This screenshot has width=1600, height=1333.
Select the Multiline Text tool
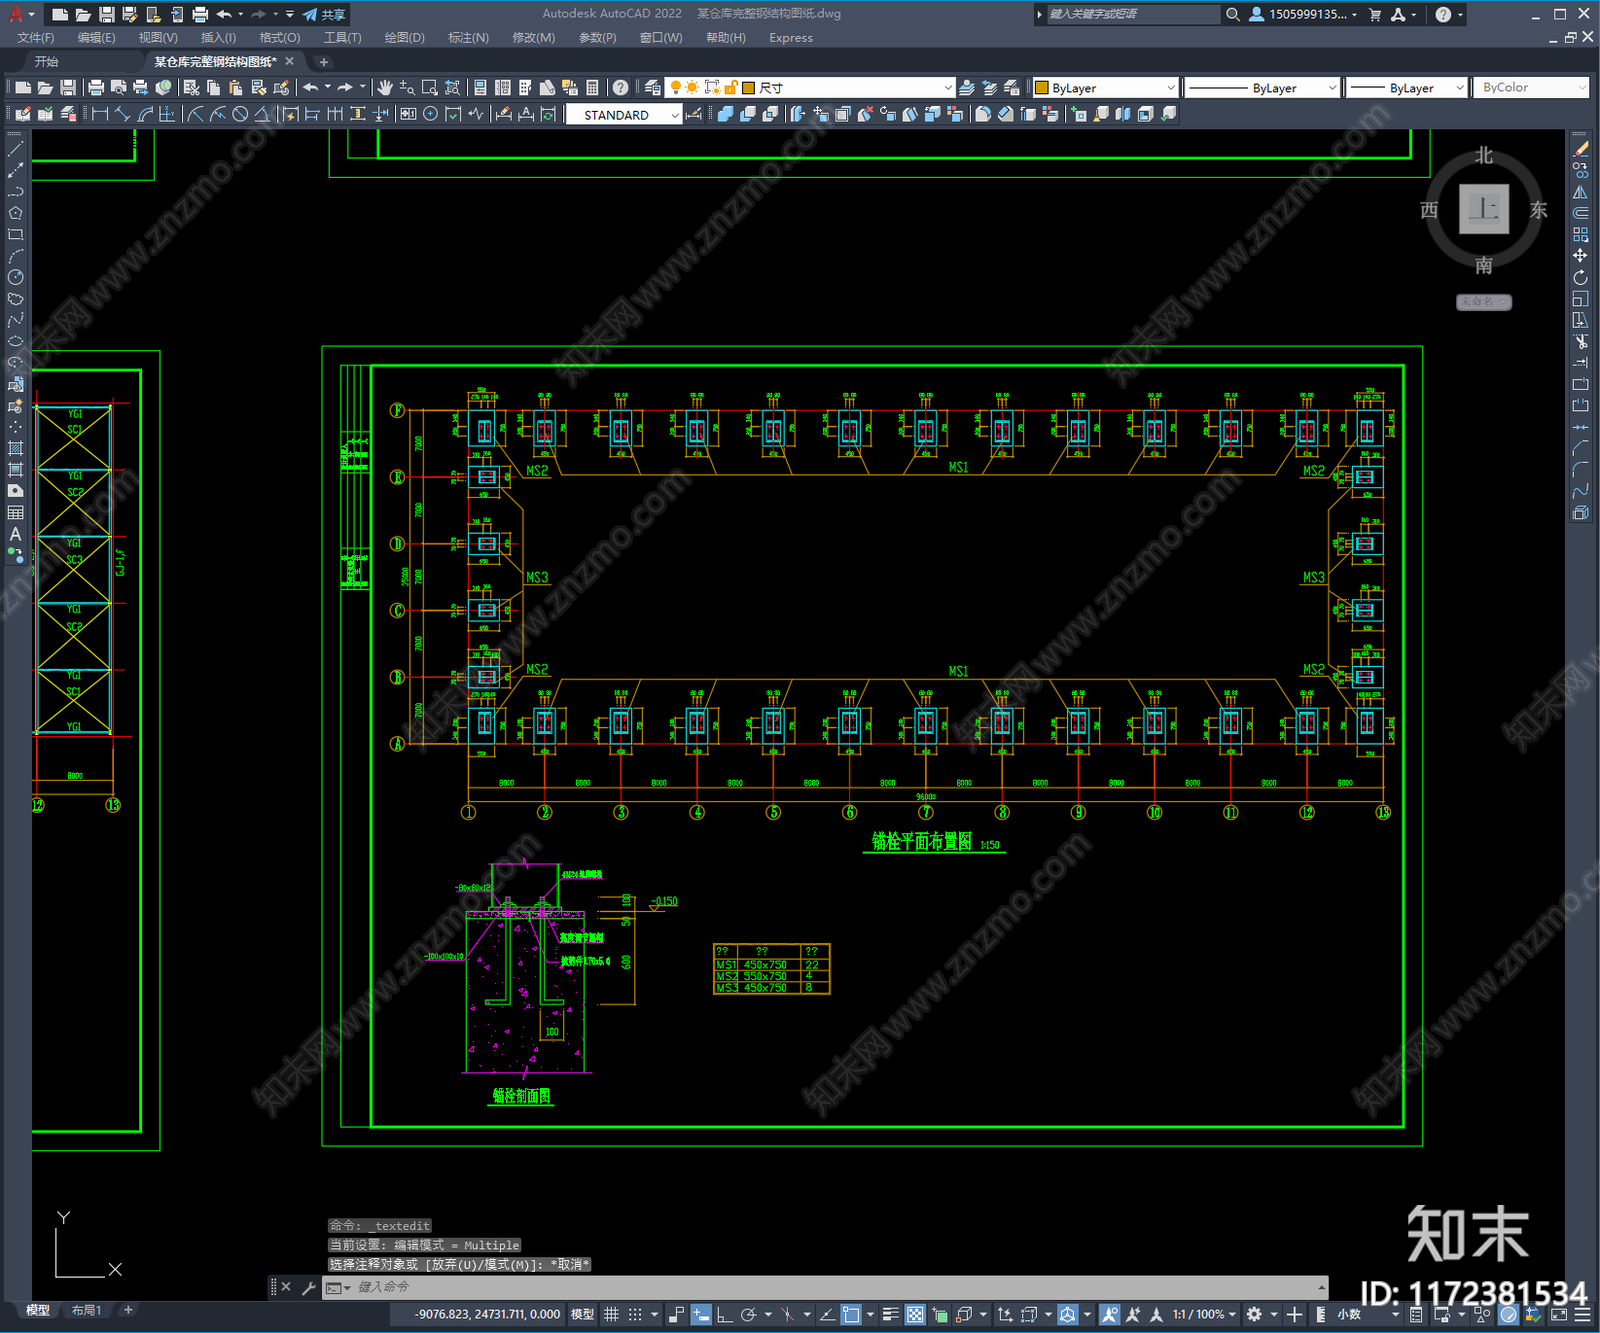15,534
